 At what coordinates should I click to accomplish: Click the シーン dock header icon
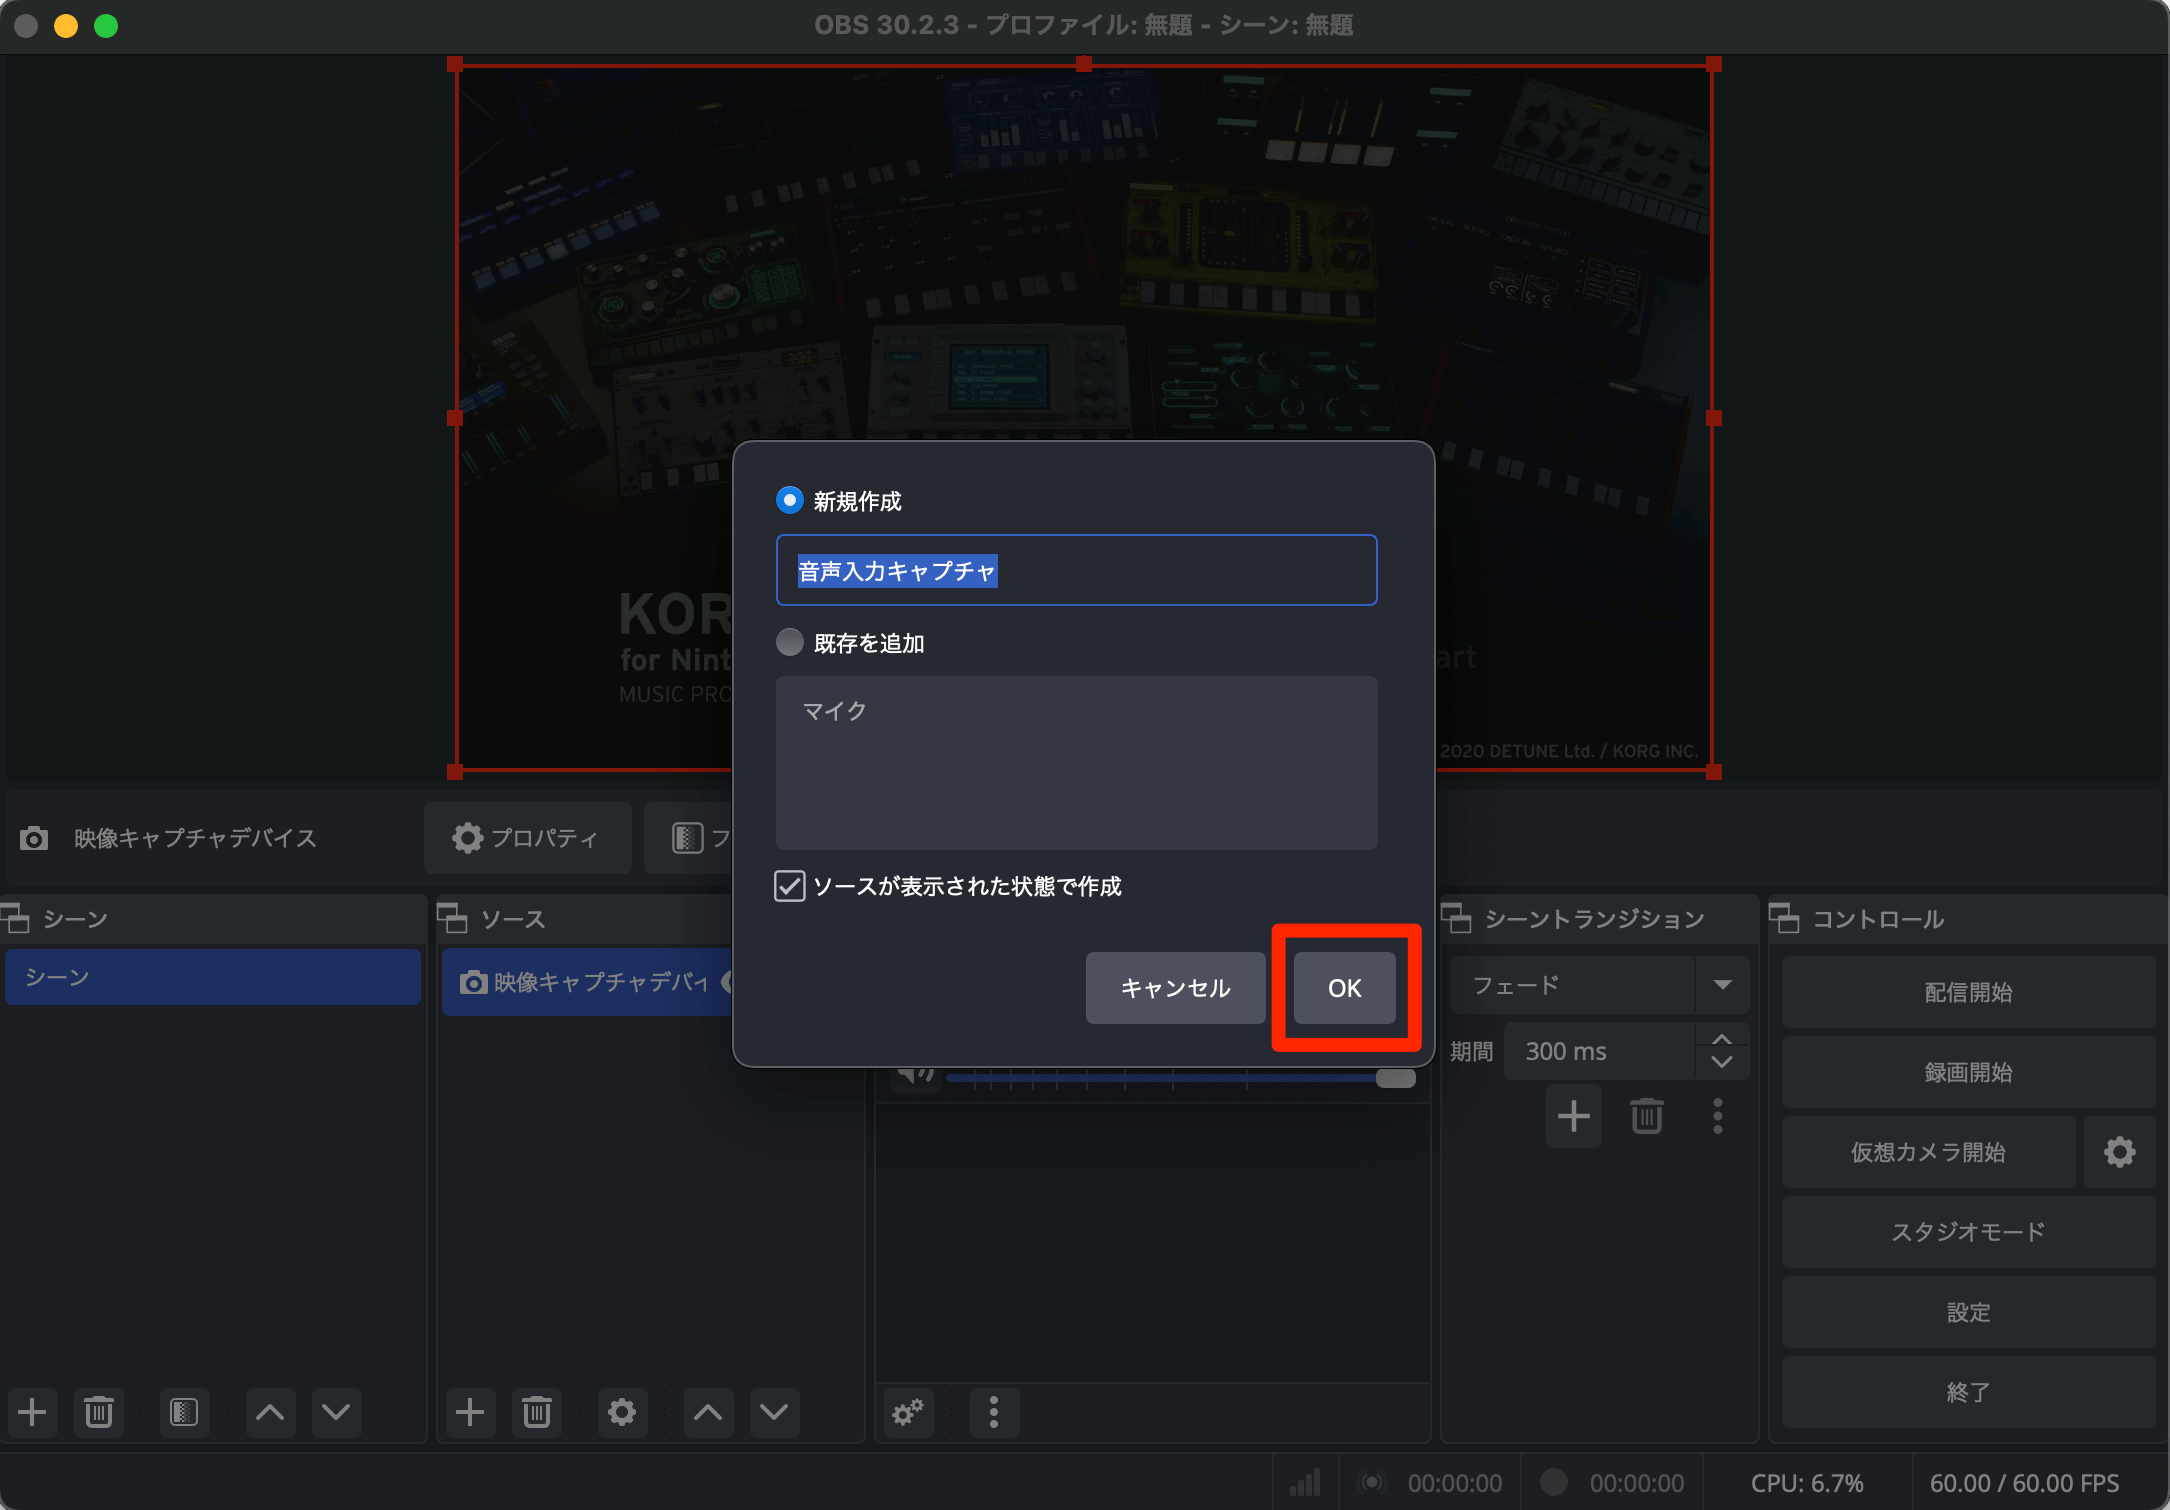pyautogui.click(x=15, y=918)
